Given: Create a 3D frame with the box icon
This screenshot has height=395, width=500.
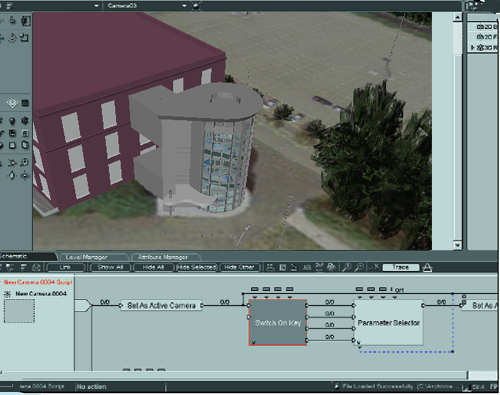Looking at the screenshot, I should (25, 145).
